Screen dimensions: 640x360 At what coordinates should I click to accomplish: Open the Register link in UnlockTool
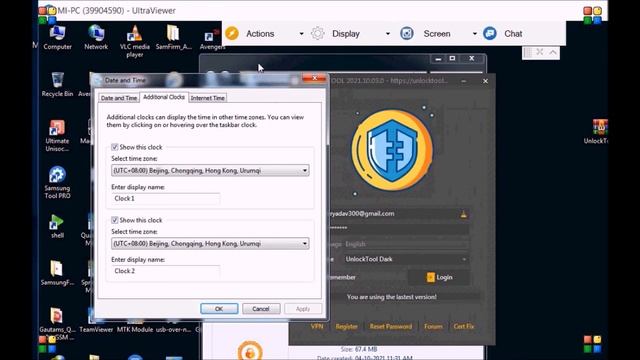coord(346,327)
